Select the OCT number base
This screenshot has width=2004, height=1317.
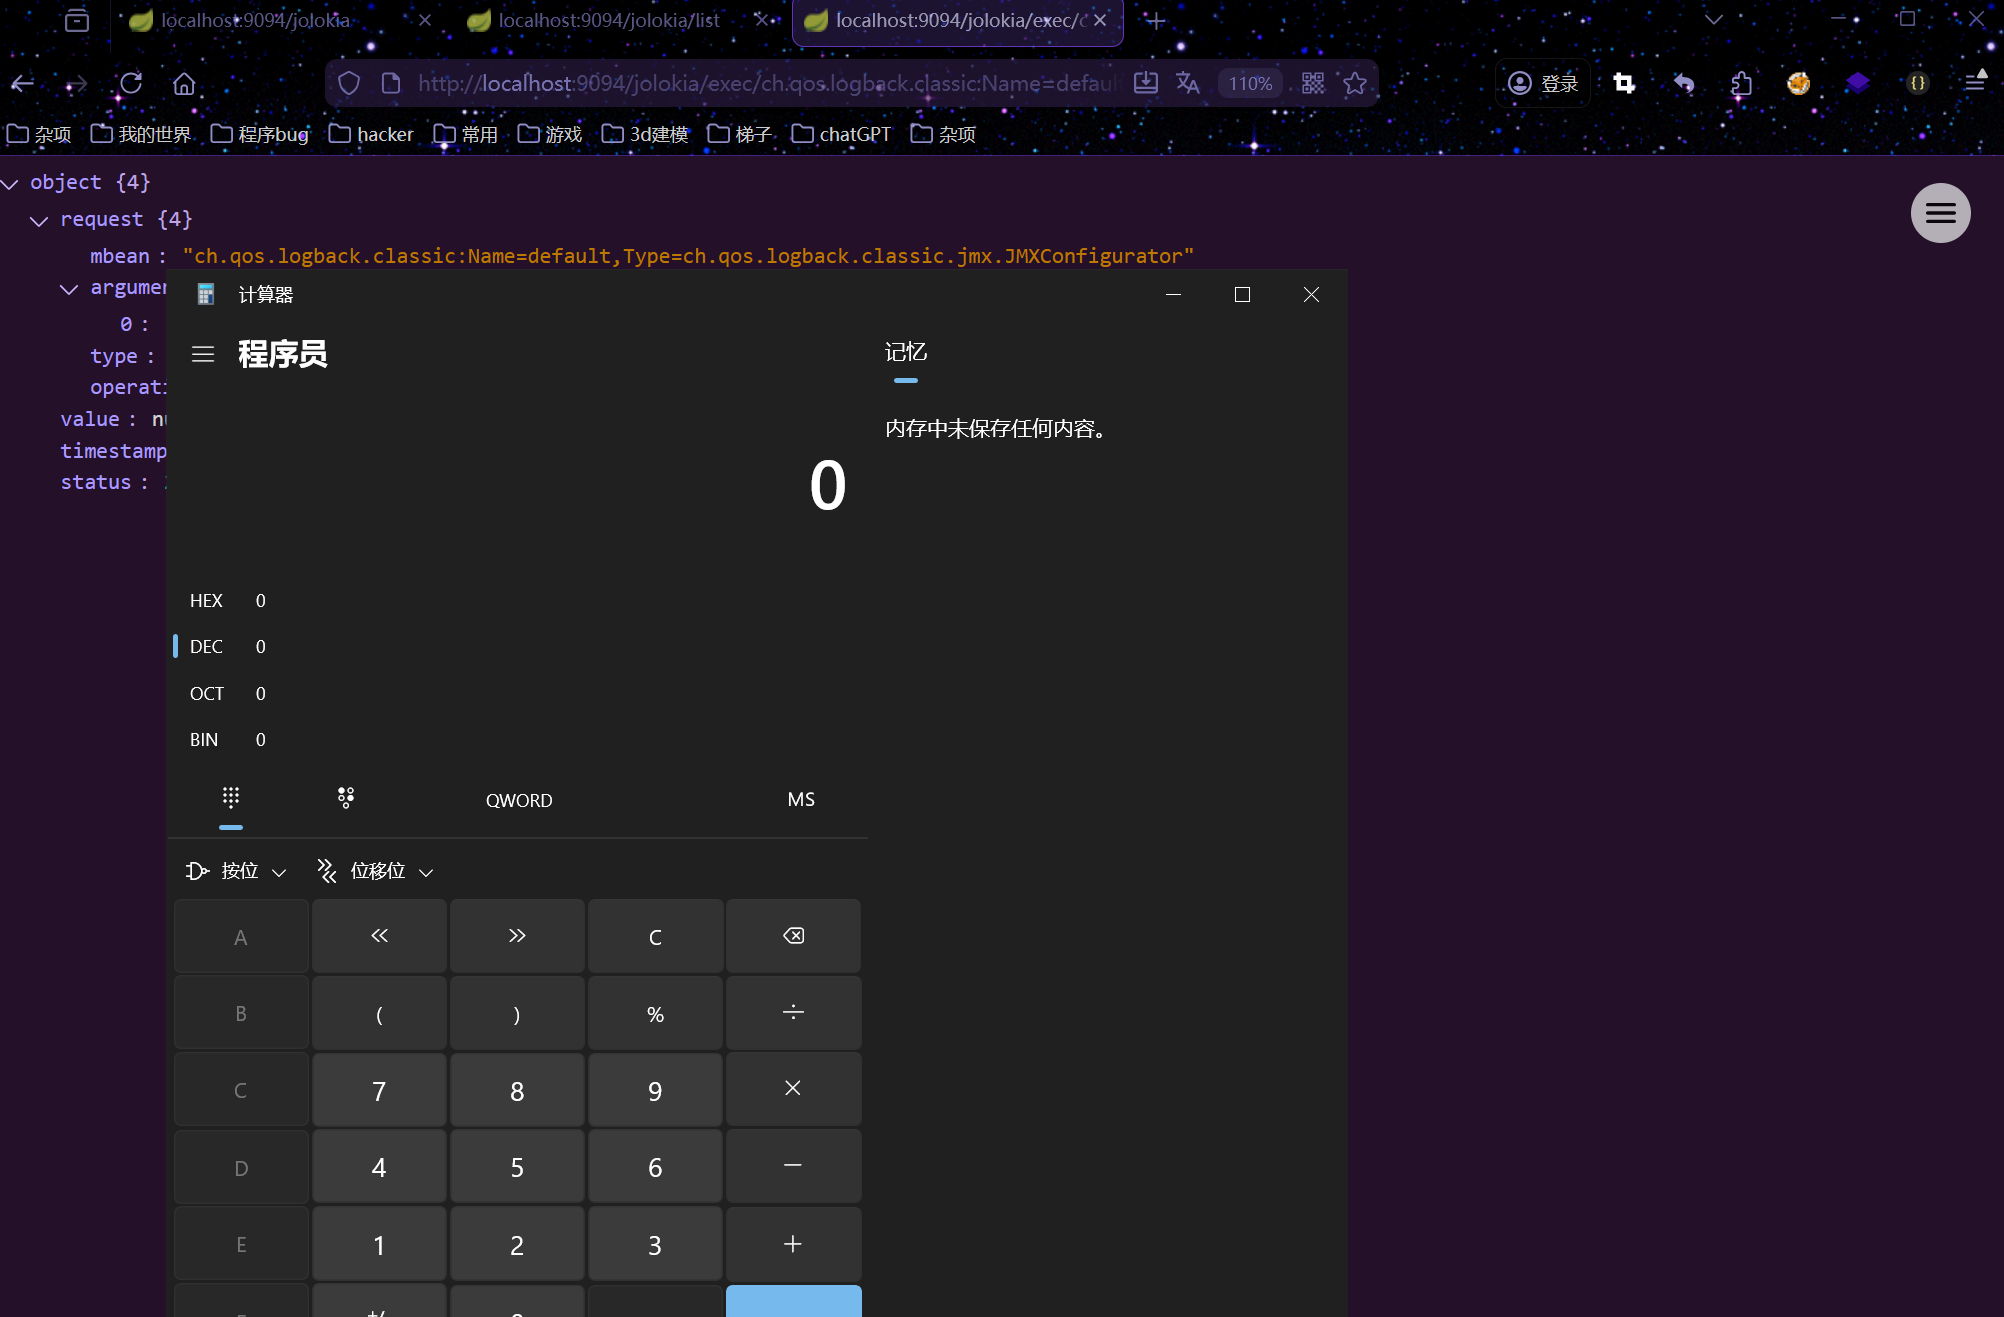point(207,693)
